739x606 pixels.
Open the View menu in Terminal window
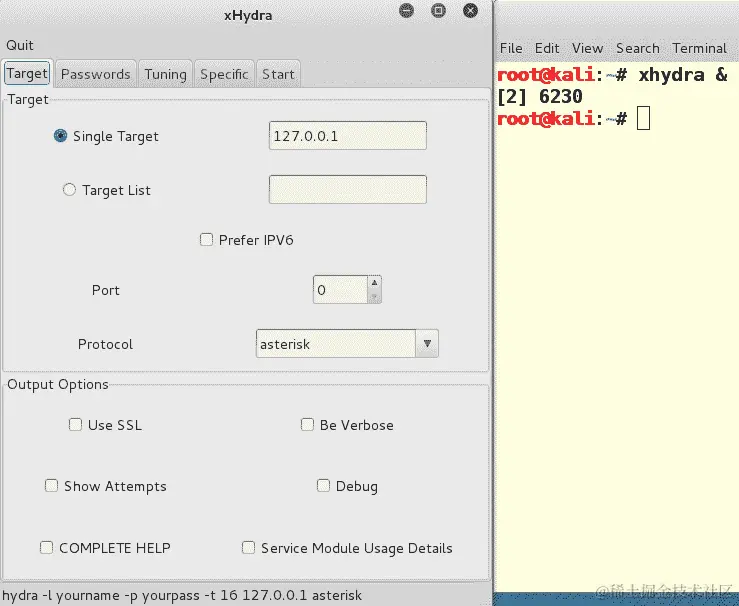point(587,48)
